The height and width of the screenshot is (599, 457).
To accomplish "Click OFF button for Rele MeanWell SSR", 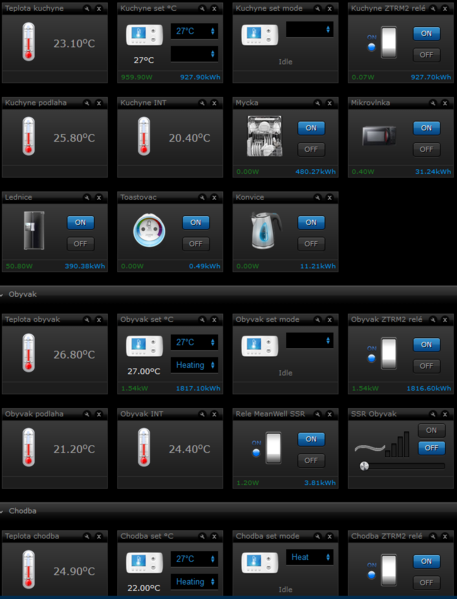I will pos(311,461).
